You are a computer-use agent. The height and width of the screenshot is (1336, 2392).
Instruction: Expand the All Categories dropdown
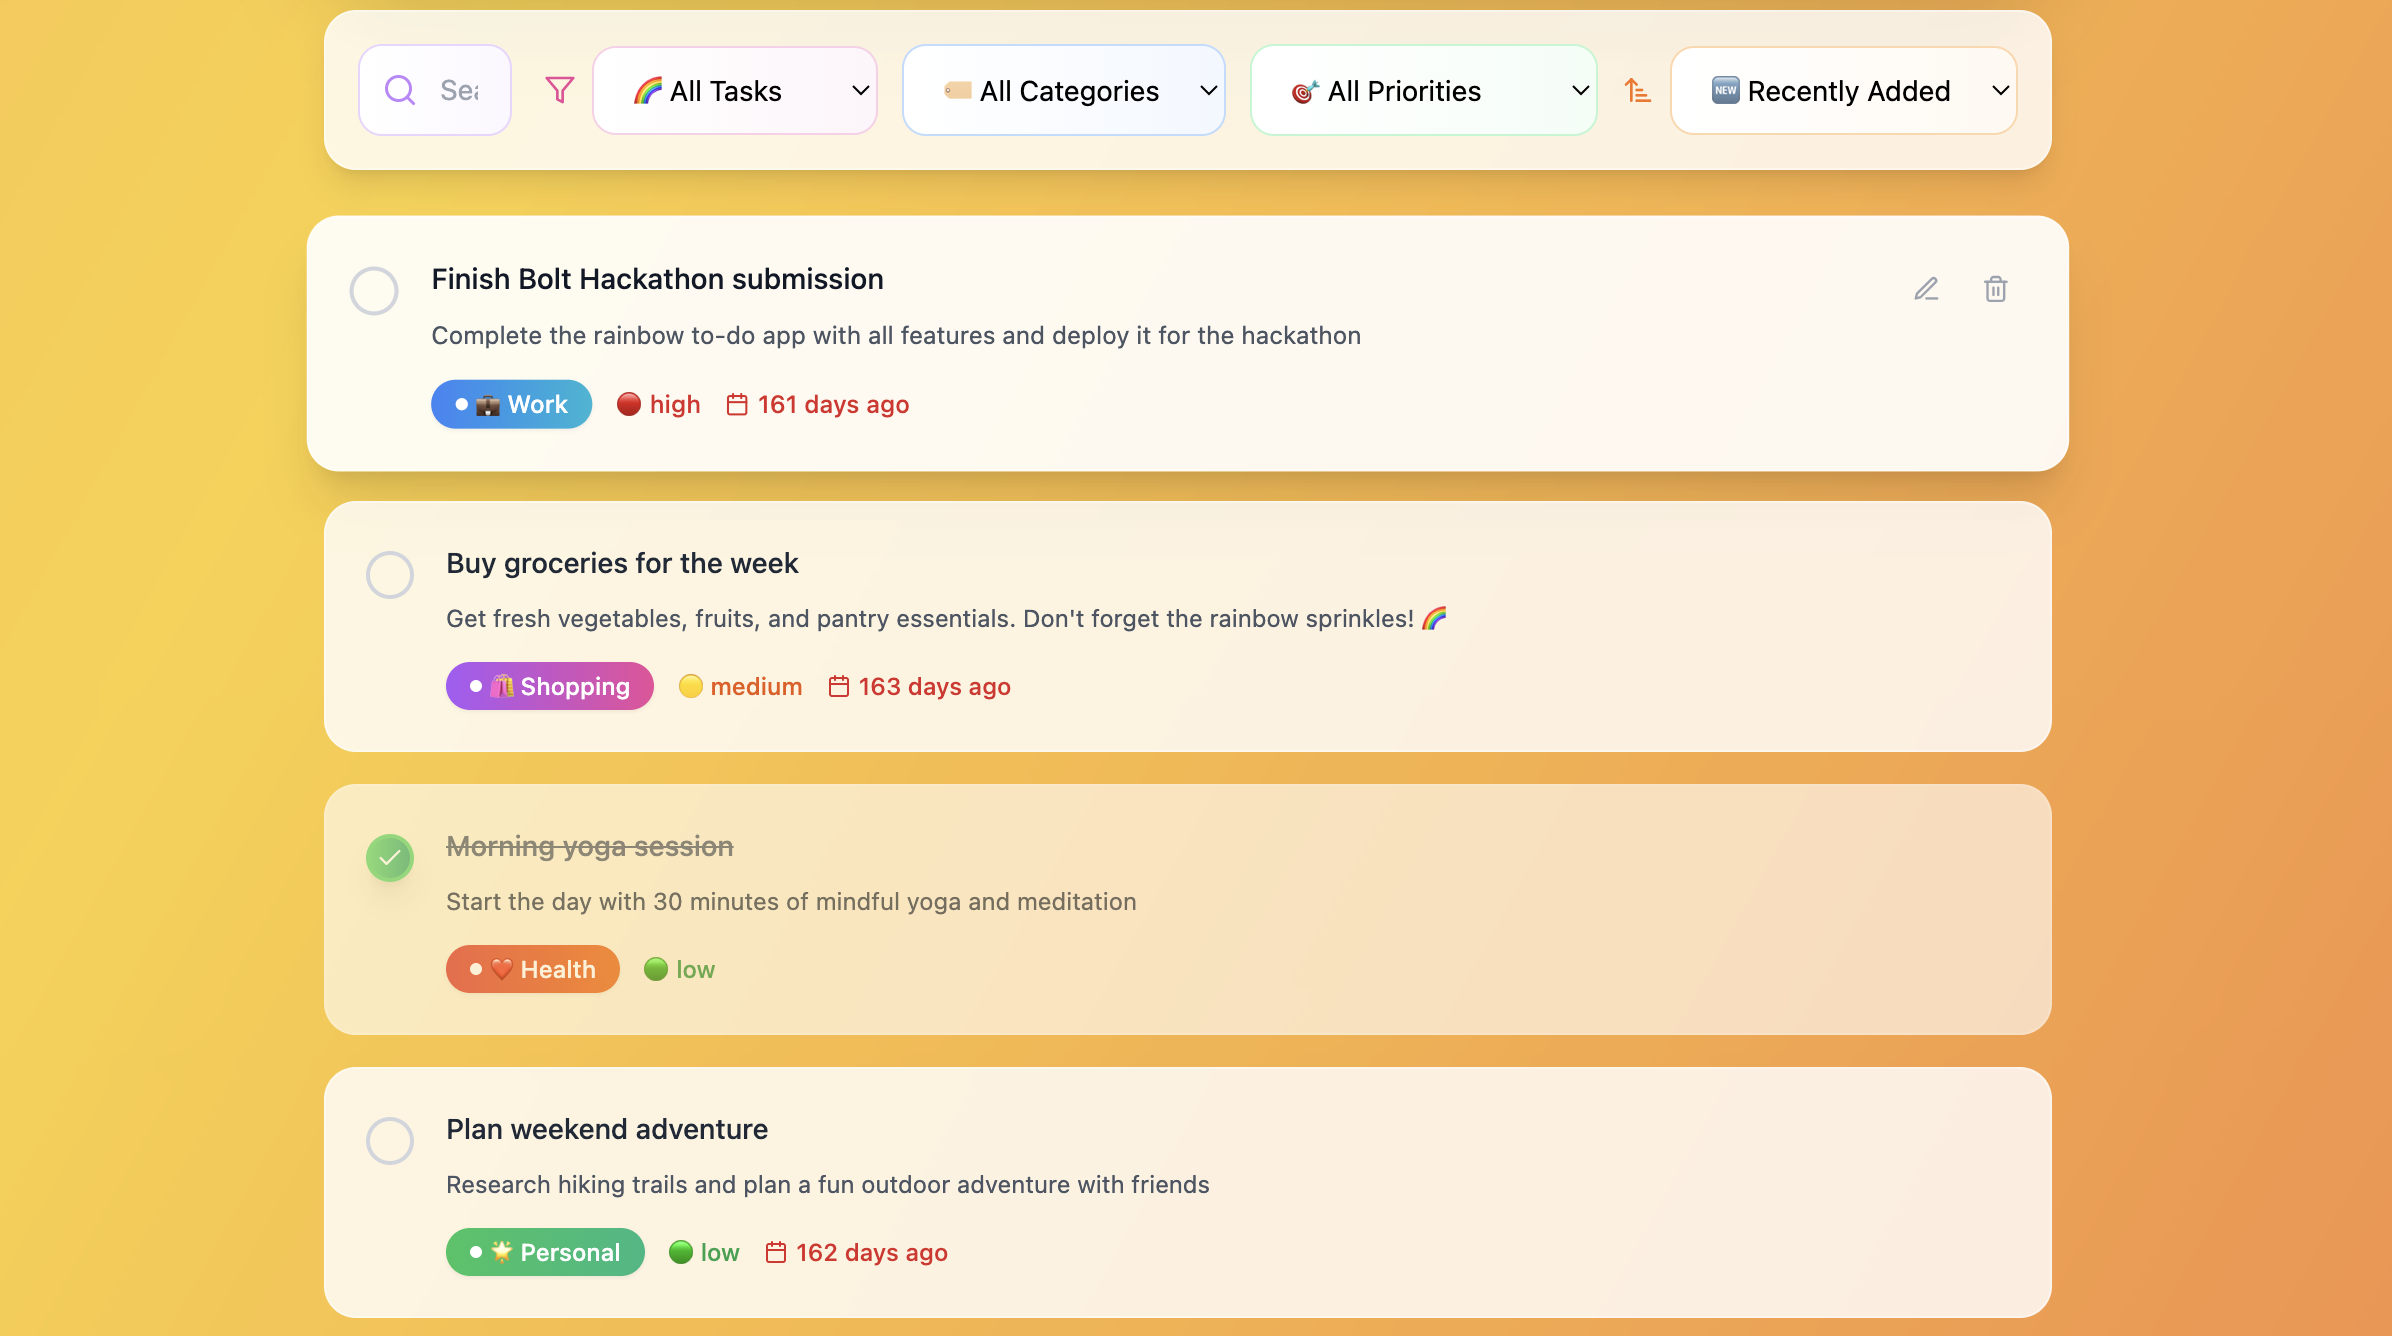(1063, 91)
